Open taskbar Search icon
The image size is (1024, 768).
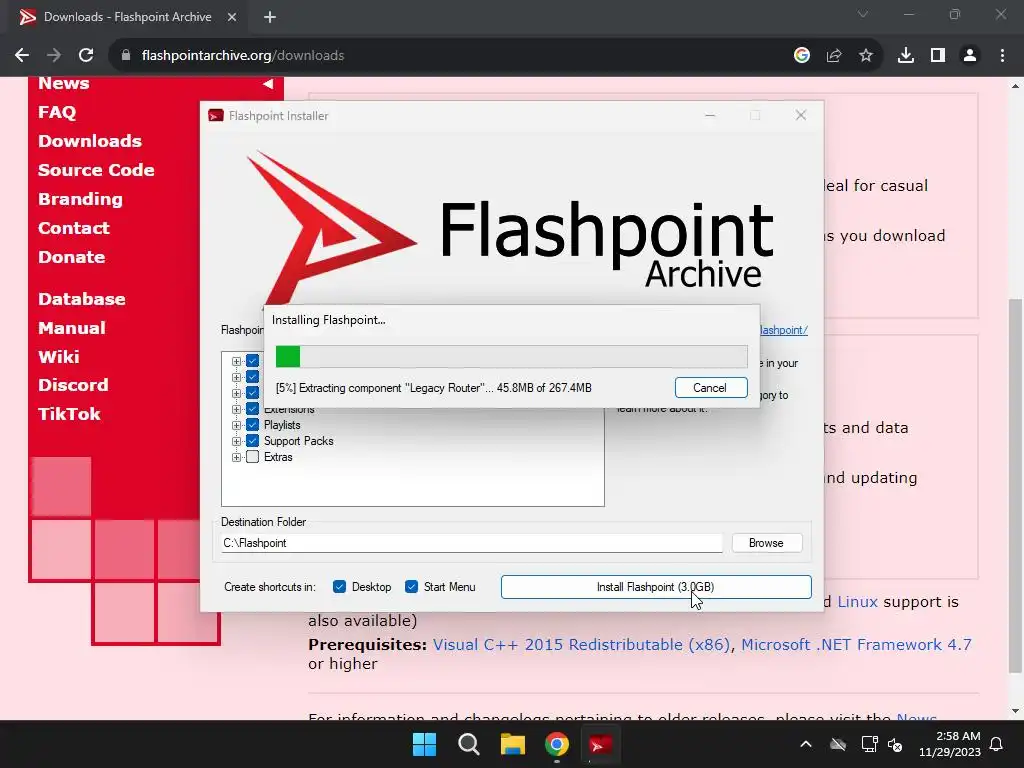coord(468,744)
